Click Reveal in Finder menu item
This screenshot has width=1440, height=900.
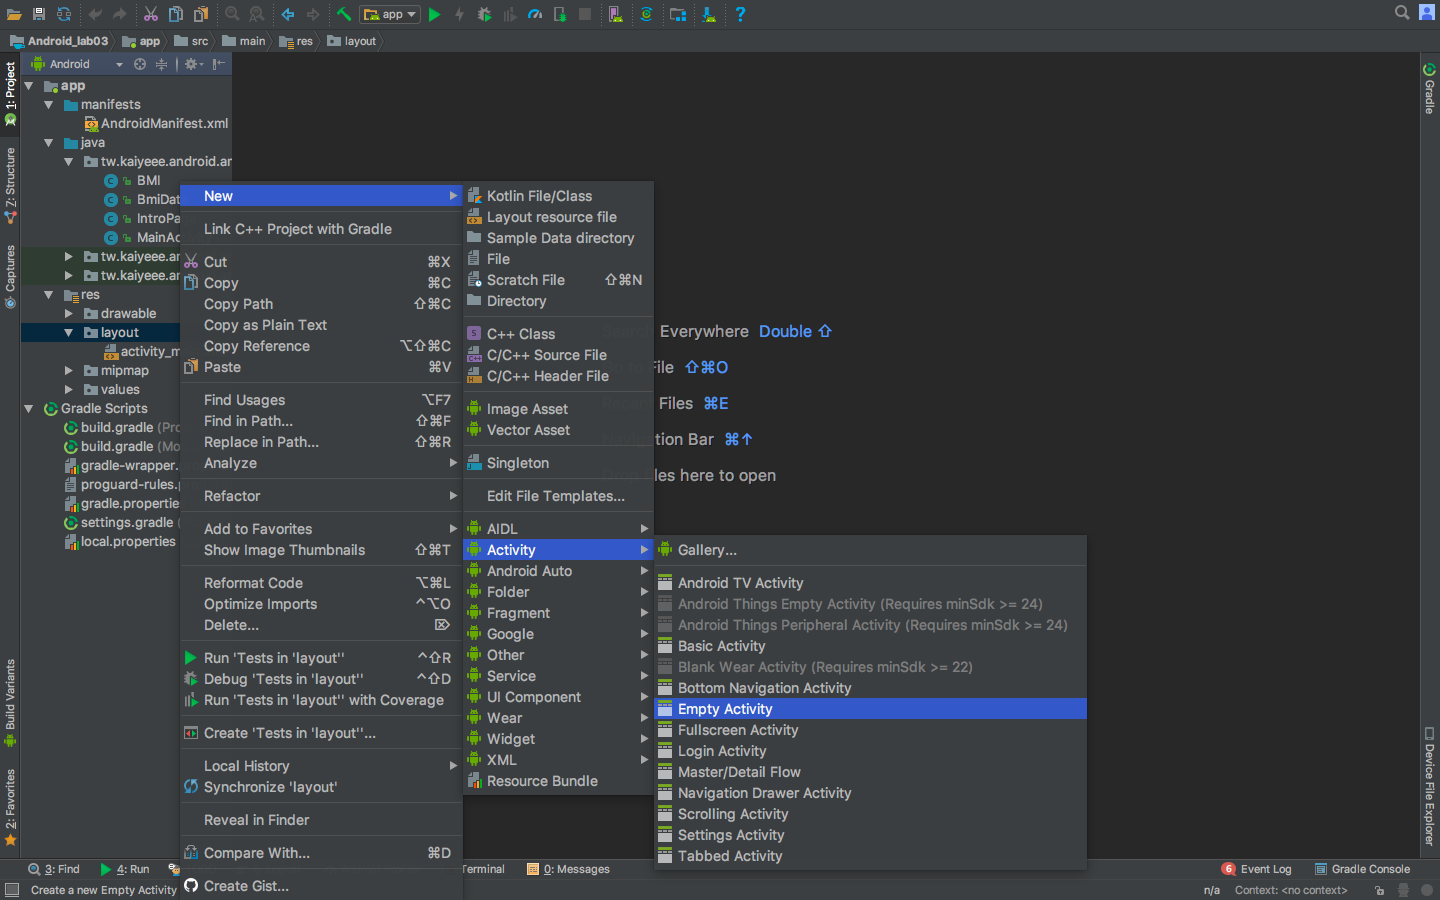(321, 820)
